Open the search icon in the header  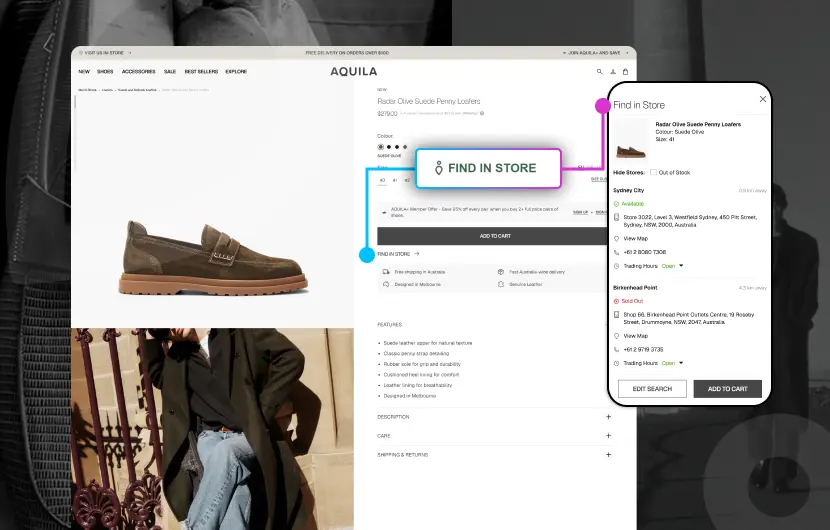tap(599, 71)
